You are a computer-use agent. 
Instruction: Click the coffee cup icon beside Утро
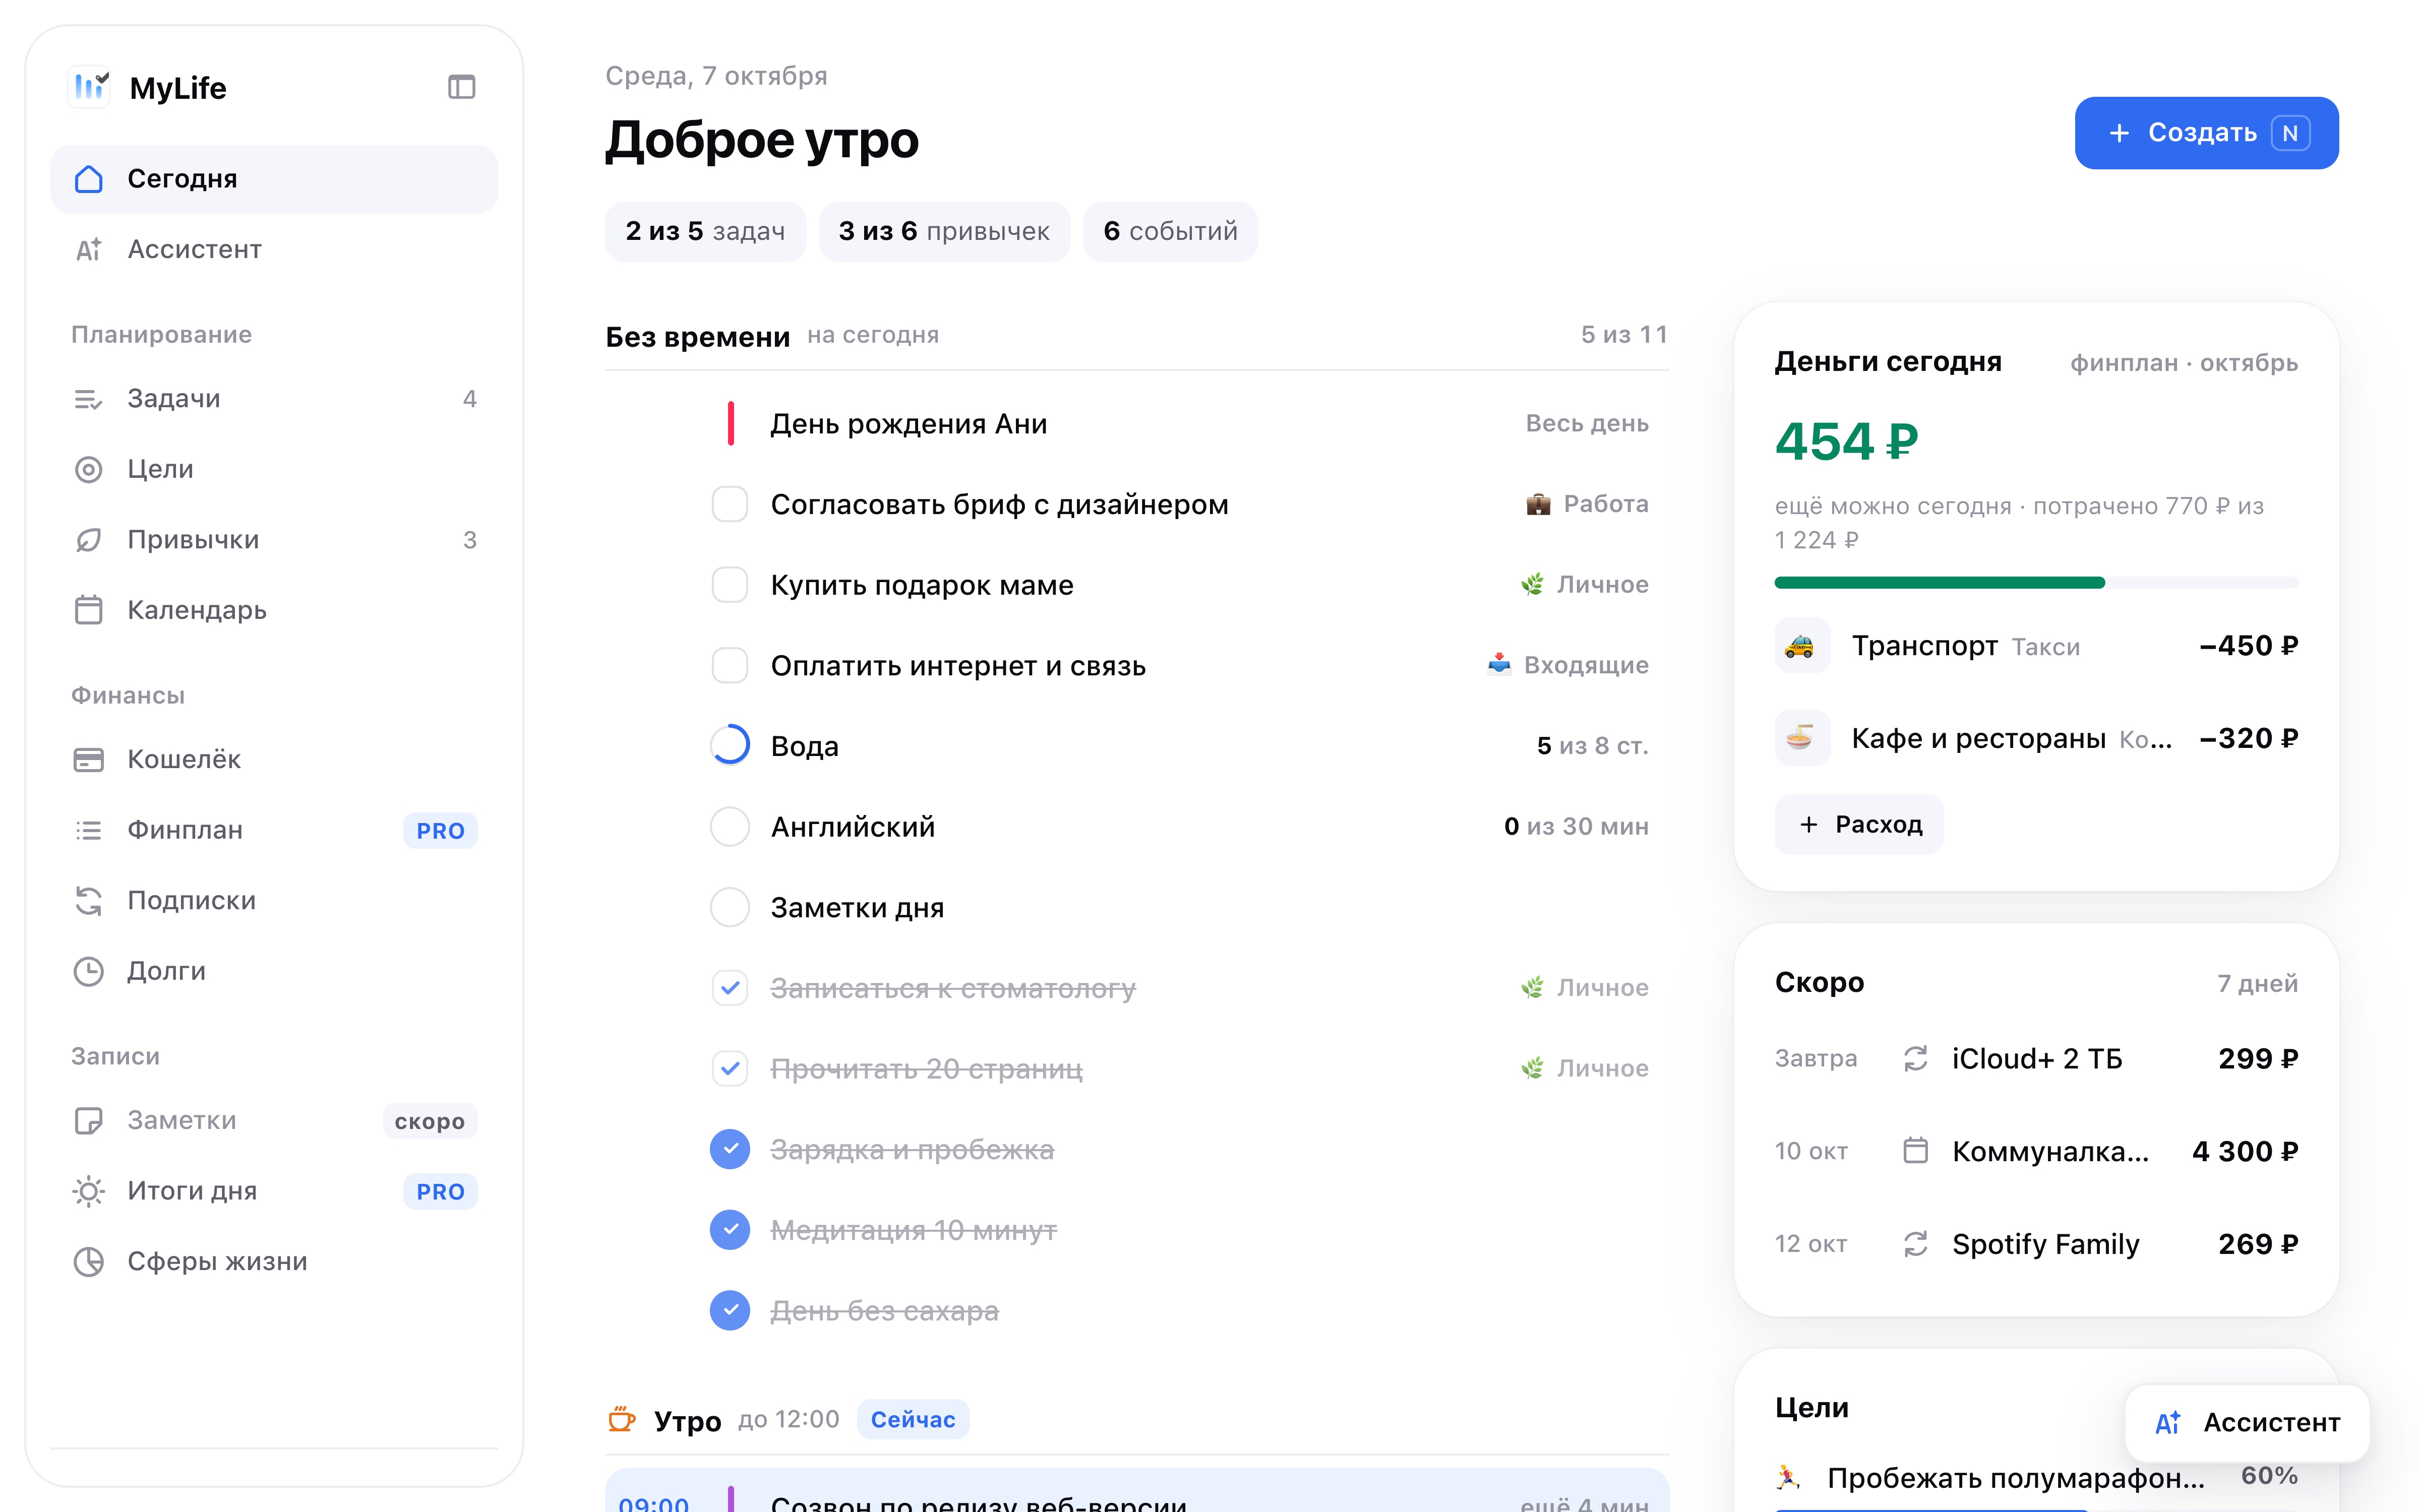pos(622,1419)
